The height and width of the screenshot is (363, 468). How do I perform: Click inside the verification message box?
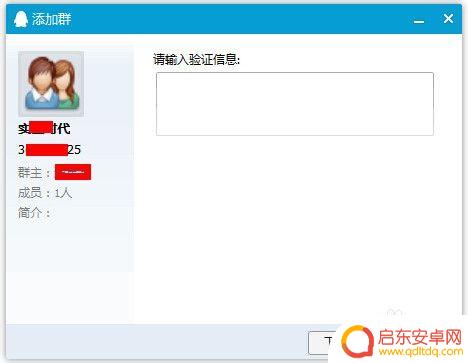[295, 104]
